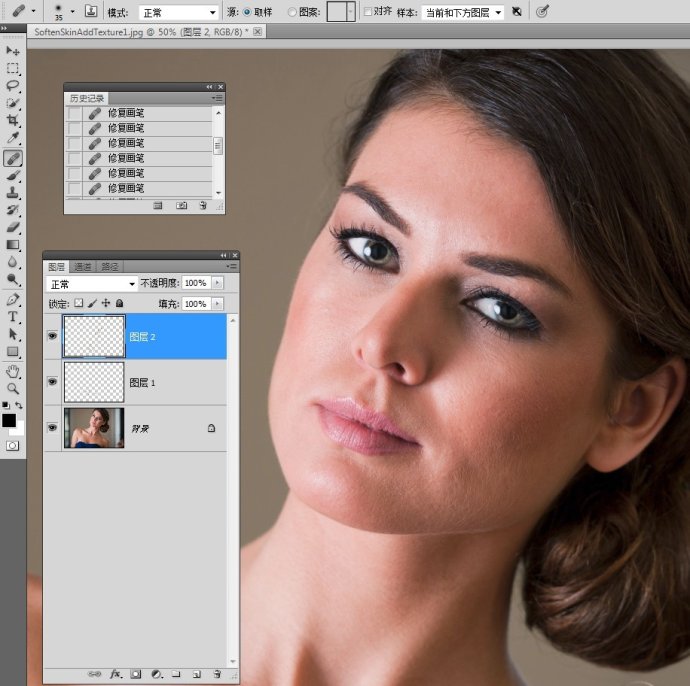Select the Path Selection arrow tool
Screen dimensions: 690x686
click(x=13, y=334)
